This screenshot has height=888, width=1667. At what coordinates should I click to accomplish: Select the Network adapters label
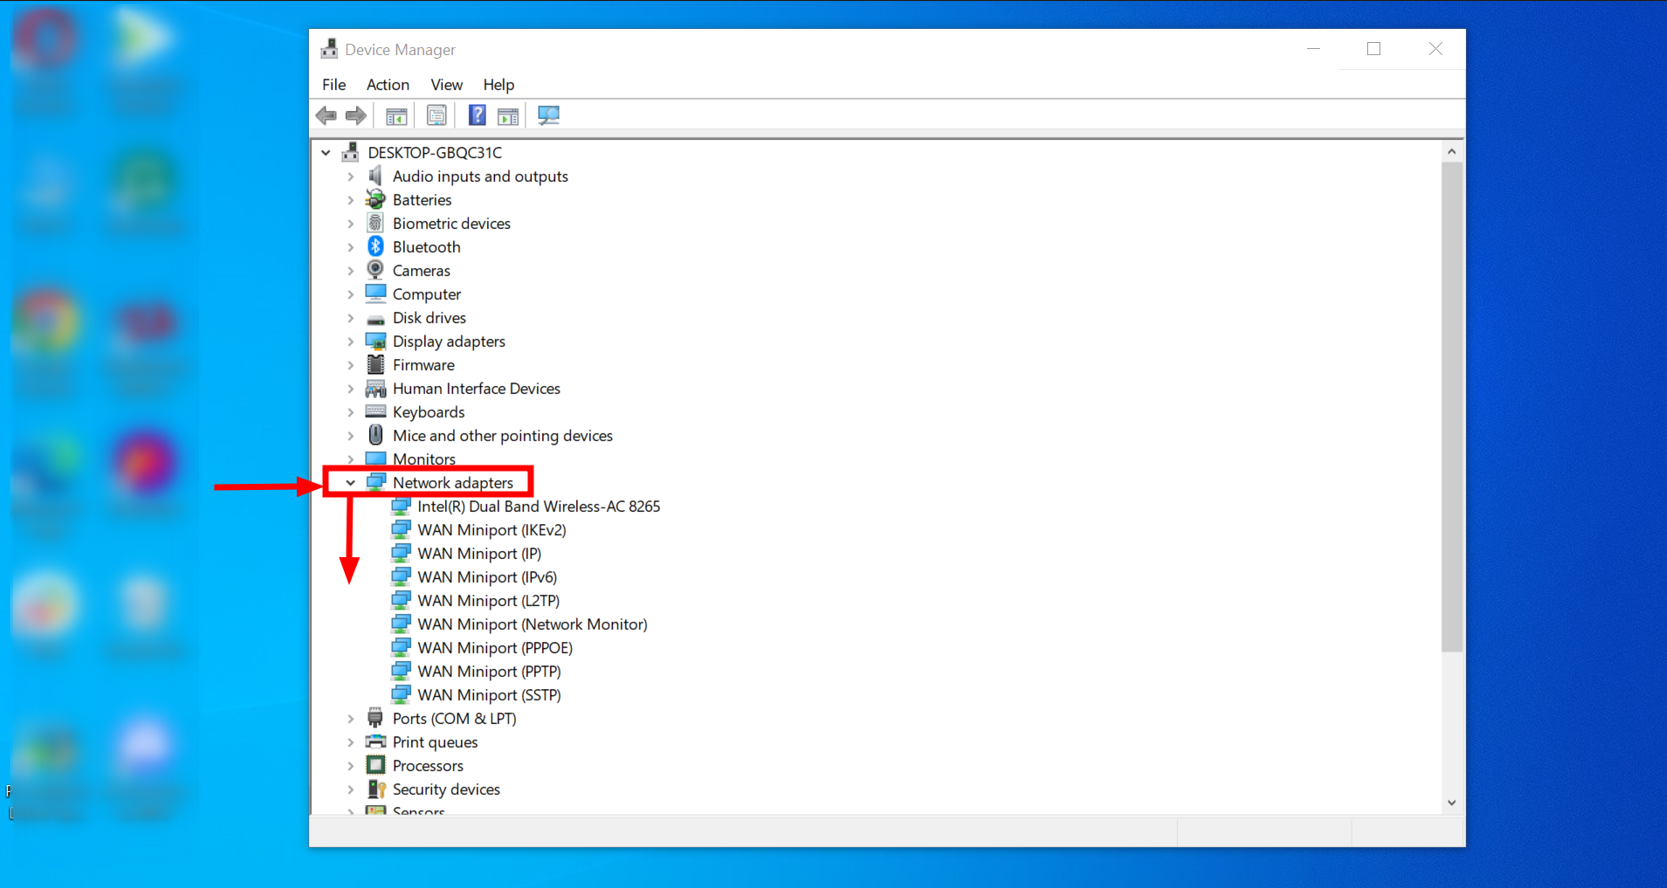[x=453, y=483]
